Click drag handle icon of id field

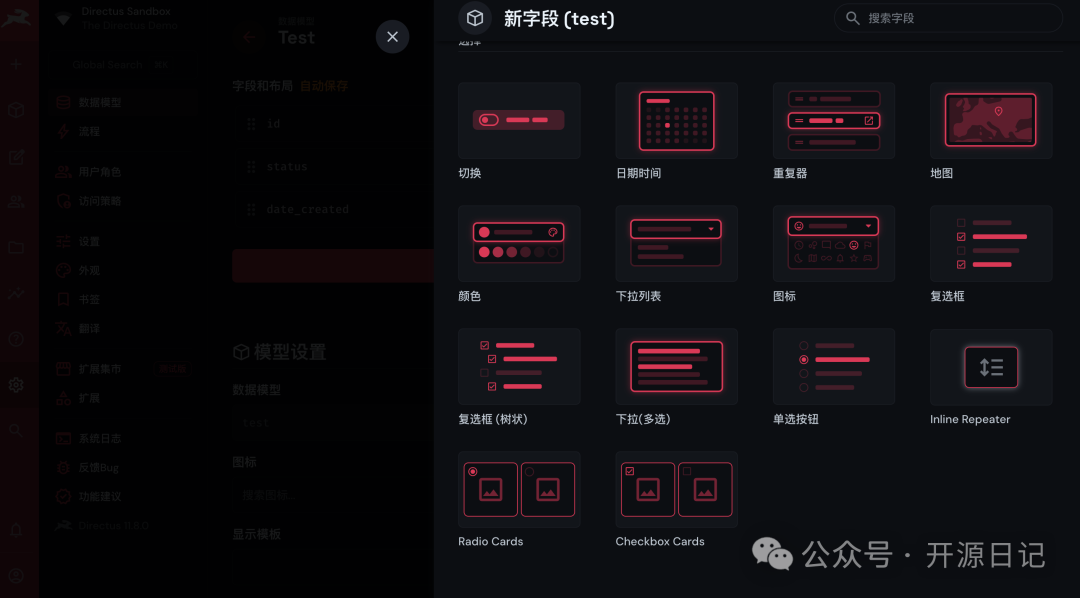251,124
